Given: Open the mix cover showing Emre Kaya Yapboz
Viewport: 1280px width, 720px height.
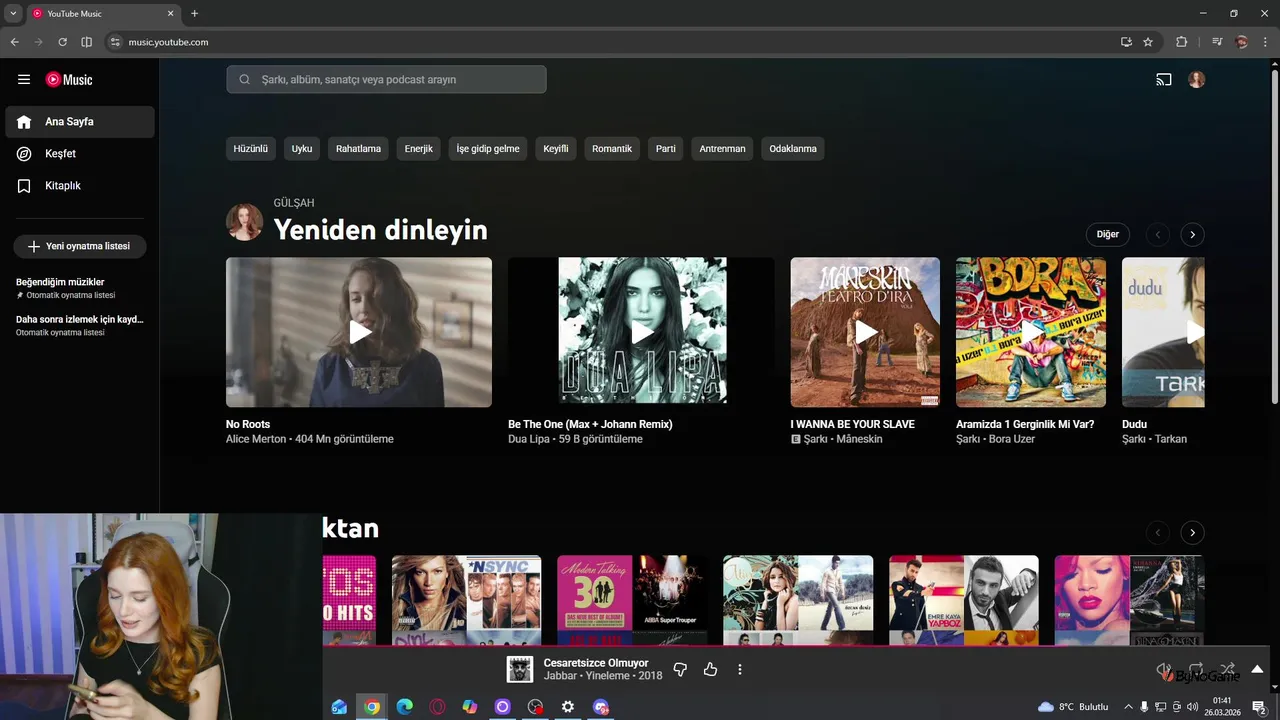Looking at the screenshot, I should point(964,600).
